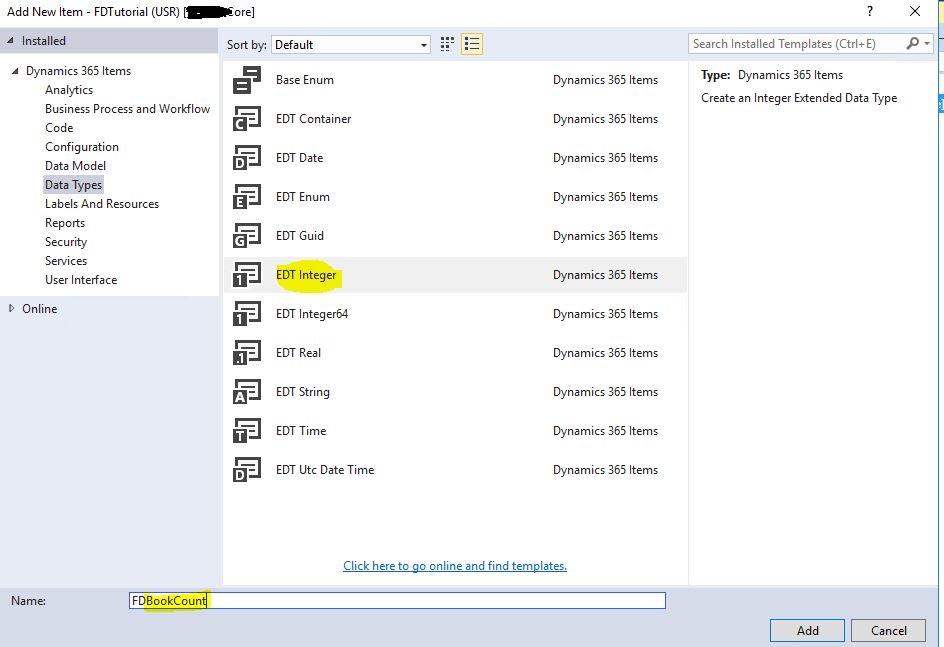Select the EDT Container row text
The image size is (944, 647).
[314, 119]
